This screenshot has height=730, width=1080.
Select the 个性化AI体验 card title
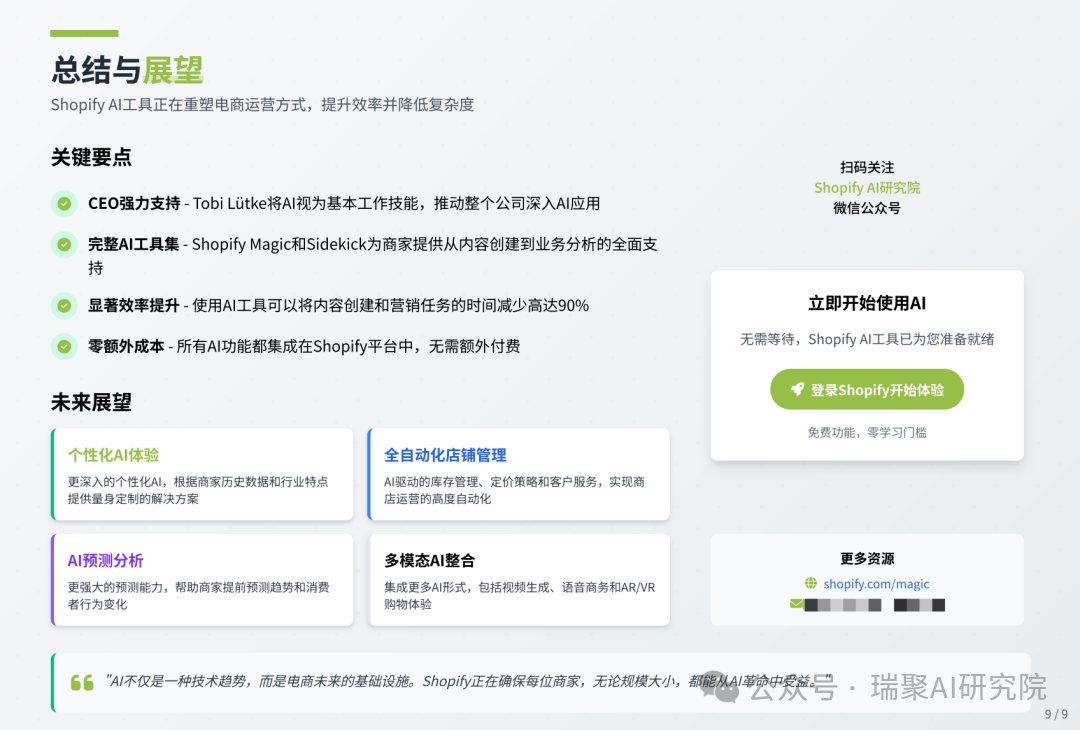click(x=114, y=455)
